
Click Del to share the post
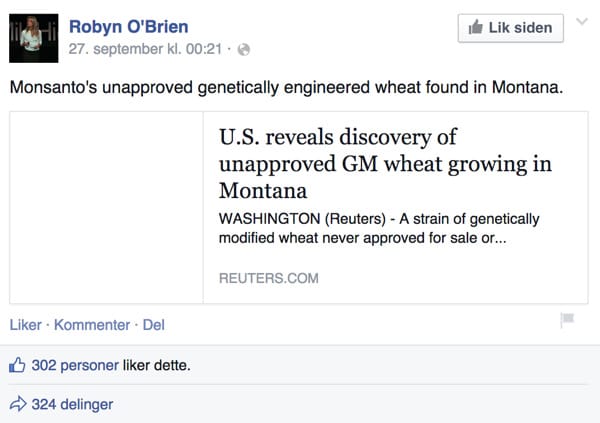pyautogui.click(x=154, y=325)
